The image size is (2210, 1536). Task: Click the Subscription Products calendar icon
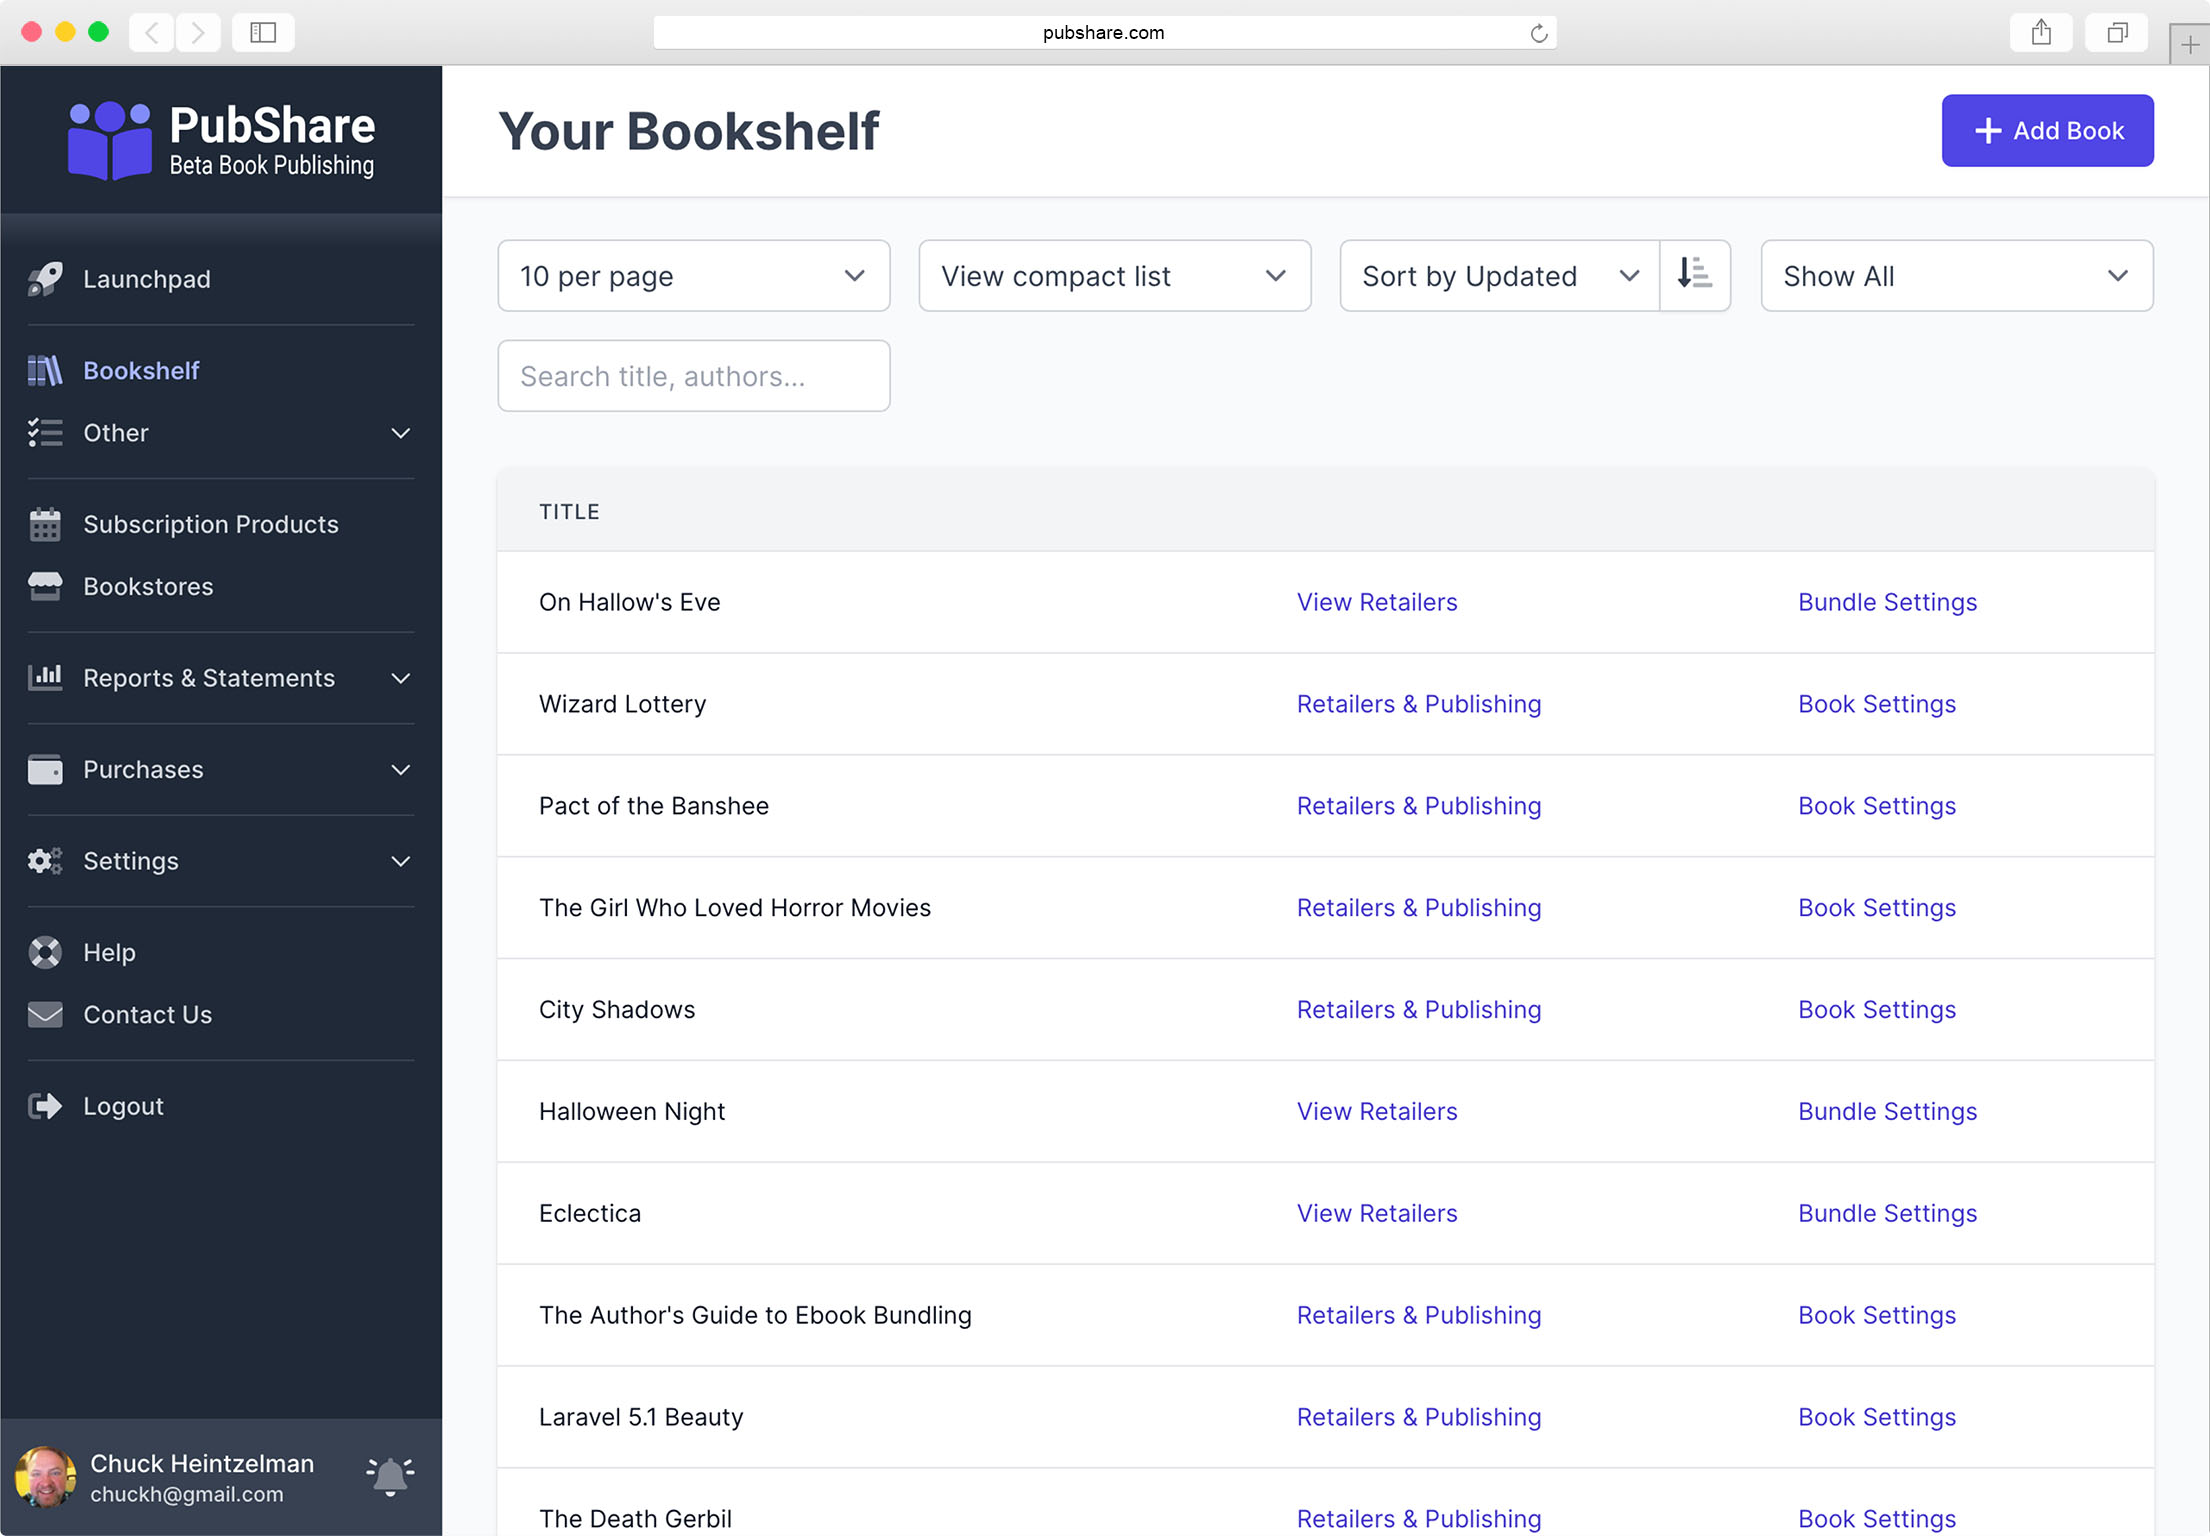tap(44, 524)
